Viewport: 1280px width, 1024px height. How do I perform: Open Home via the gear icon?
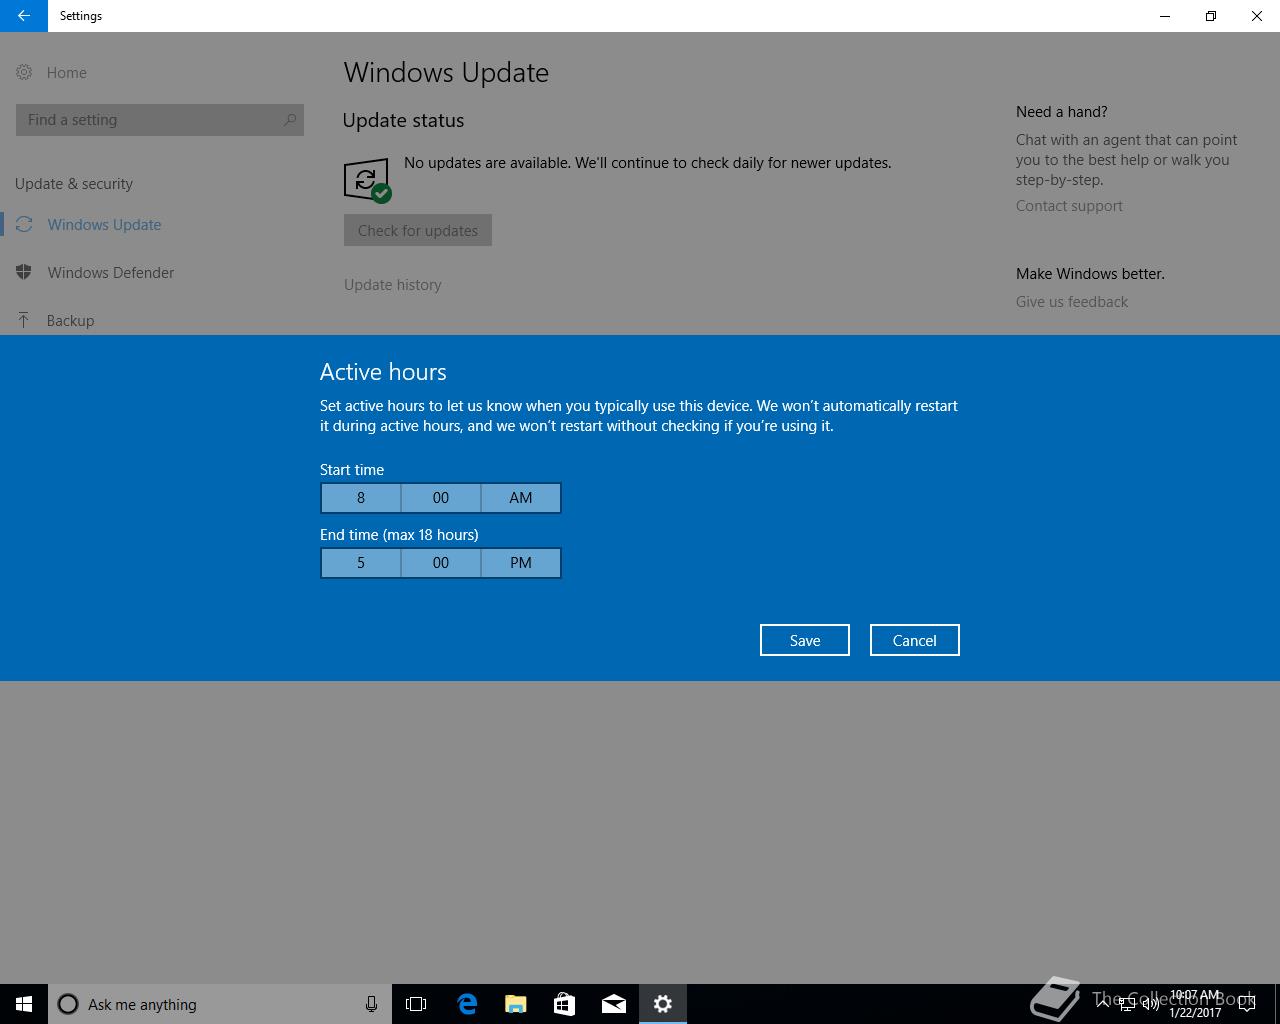pos(24,72)
